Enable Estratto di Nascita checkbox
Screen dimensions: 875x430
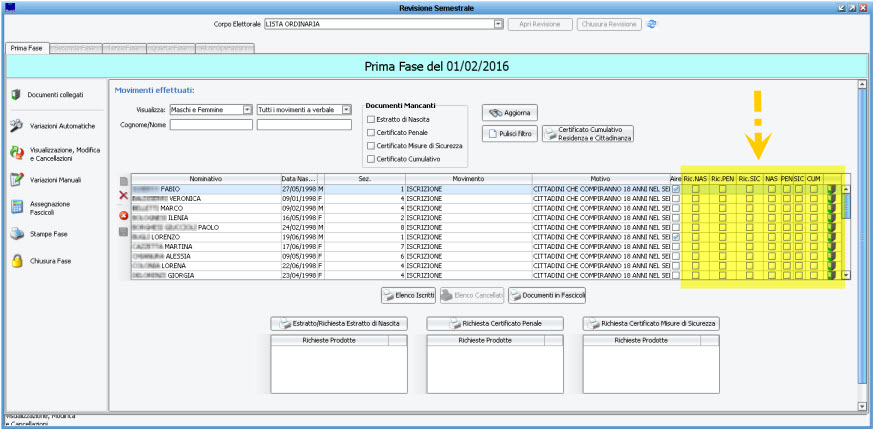(x=370, y=118)
